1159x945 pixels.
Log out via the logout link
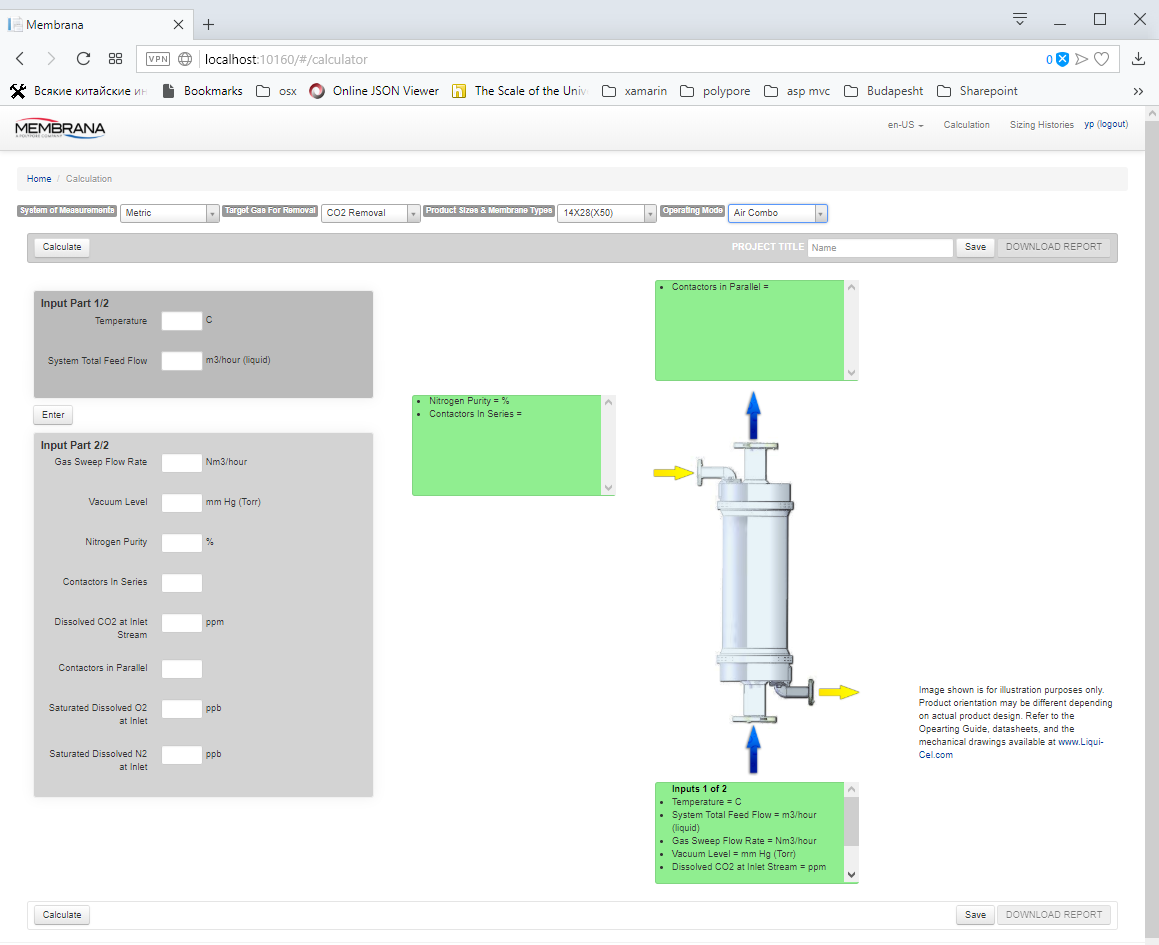click(x=1113, y=124)
